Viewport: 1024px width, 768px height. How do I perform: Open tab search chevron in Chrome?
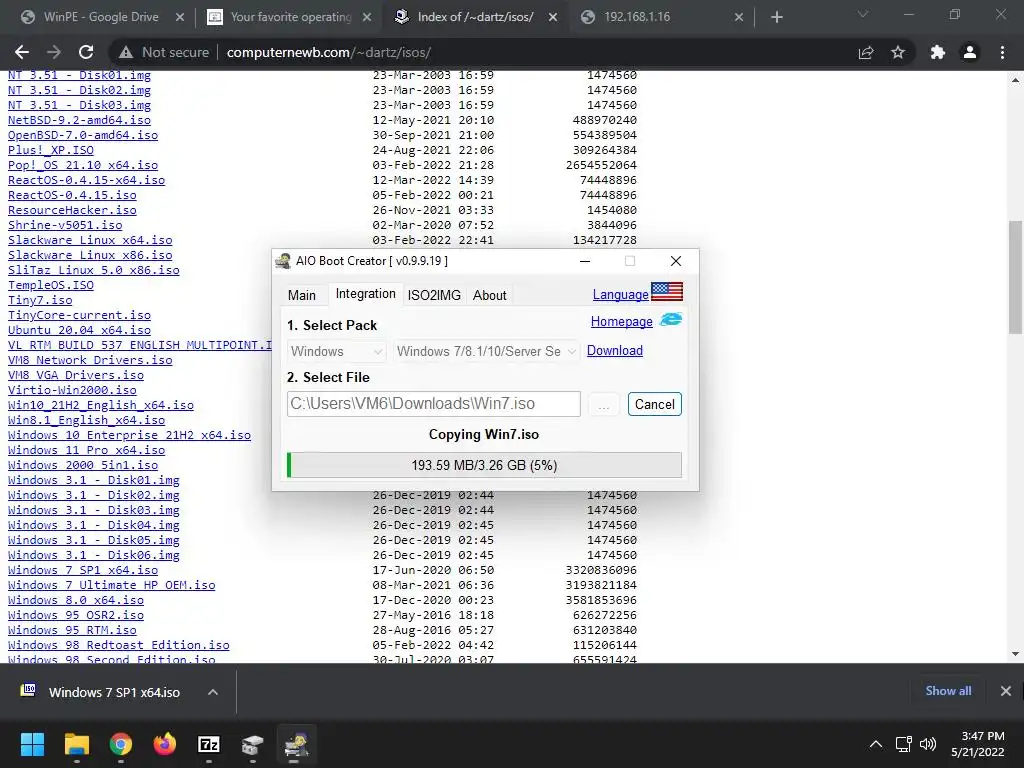(863, 14)
